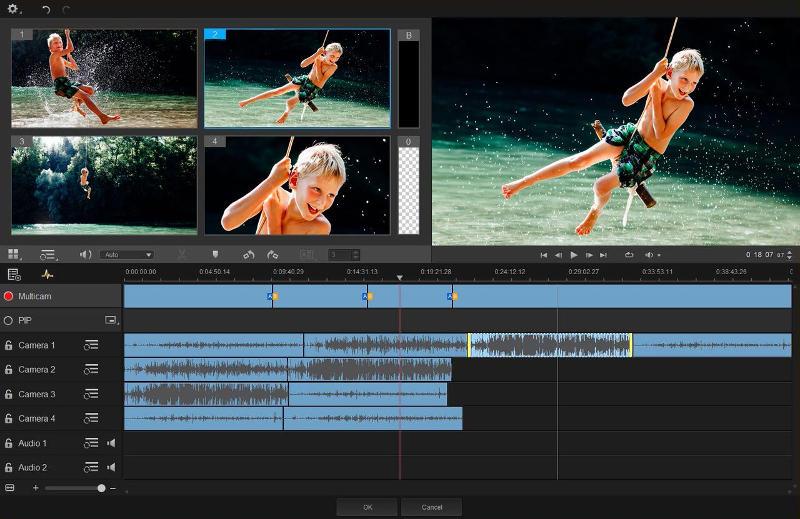800x519 pixels.
Task: Zoom in the timeline with plus
Action: (x=35, y=488)
